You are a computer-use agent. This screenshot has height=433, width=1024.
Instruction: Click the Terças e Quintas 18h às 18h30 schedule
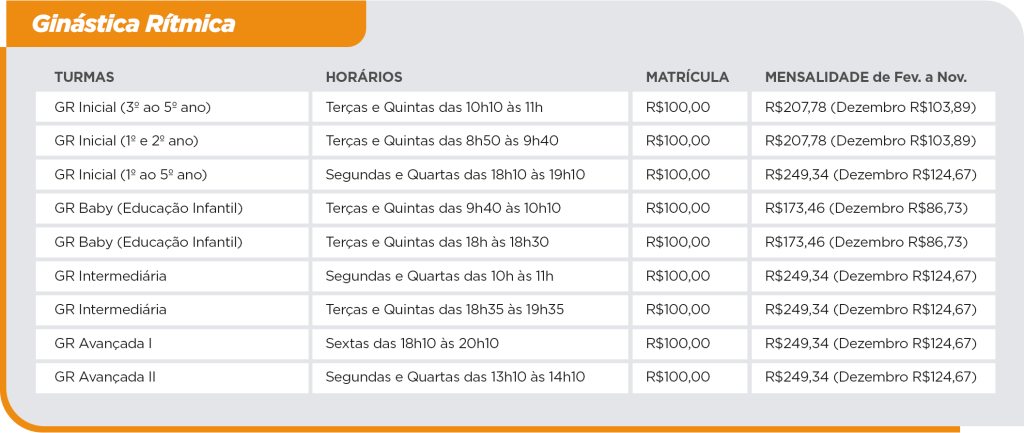[x=437, y=242]
